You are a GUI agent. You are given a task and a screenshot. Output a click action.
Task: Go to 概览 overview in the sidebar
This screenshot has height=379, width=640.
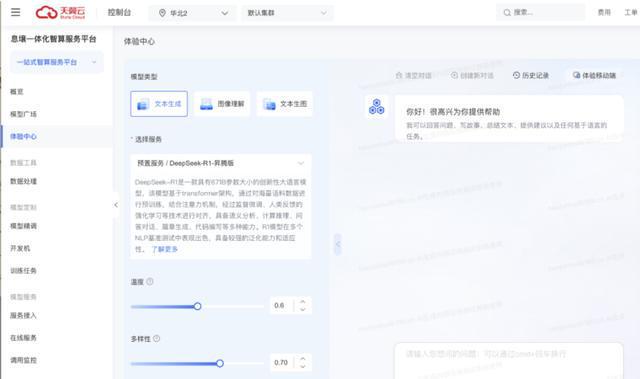pos(17,92)
